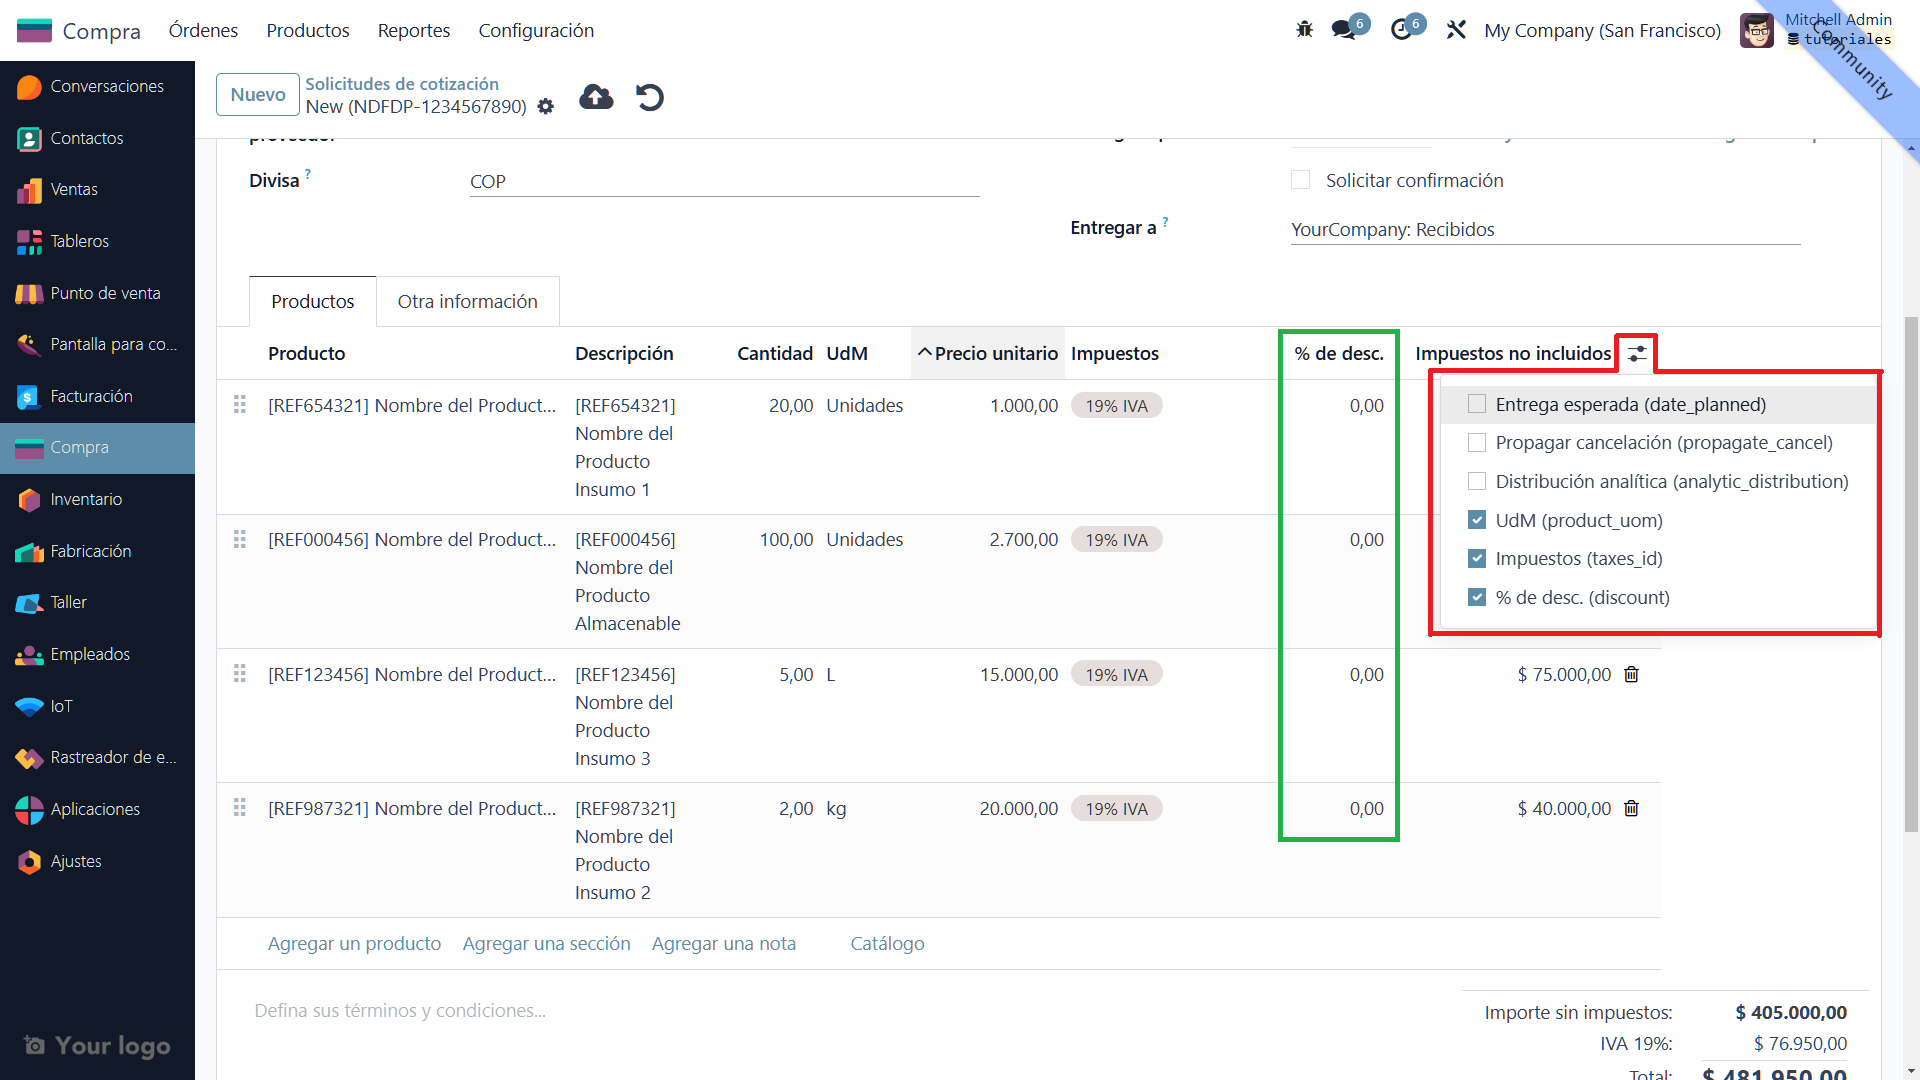1920x1080 pixels.
Task: Check the Solicitar confirmación checkbox
Action: point(1300,180)
